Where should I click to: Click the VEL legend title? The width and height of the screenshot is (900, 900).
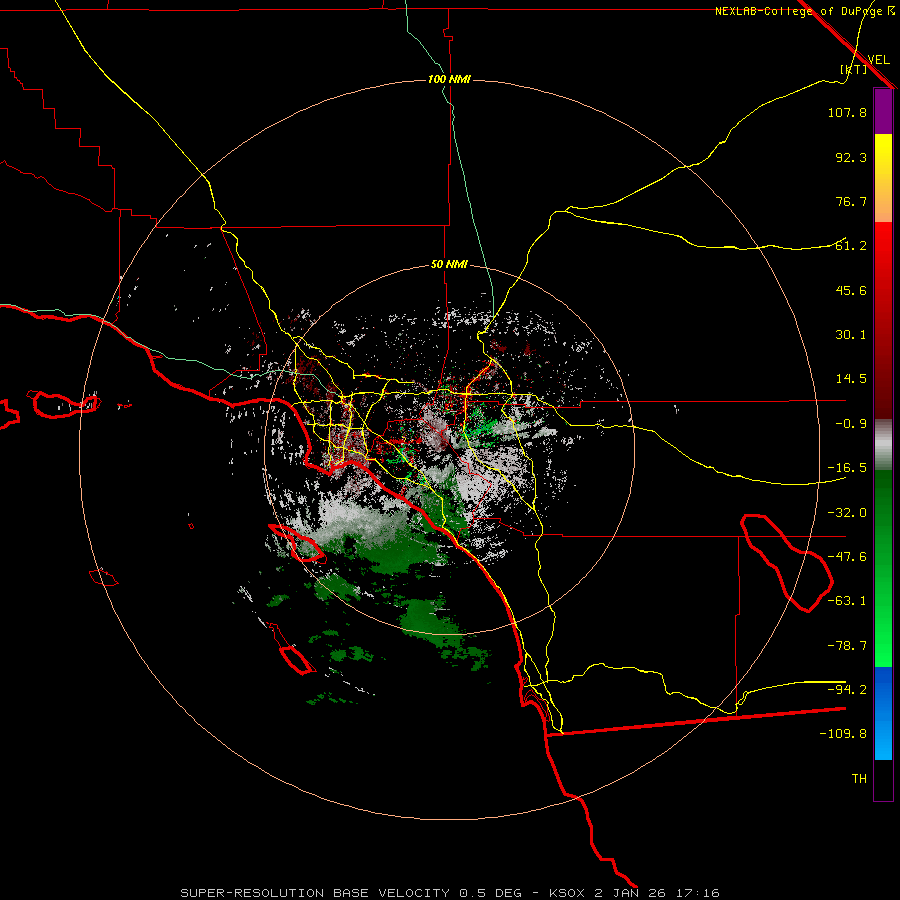(878, 59)
